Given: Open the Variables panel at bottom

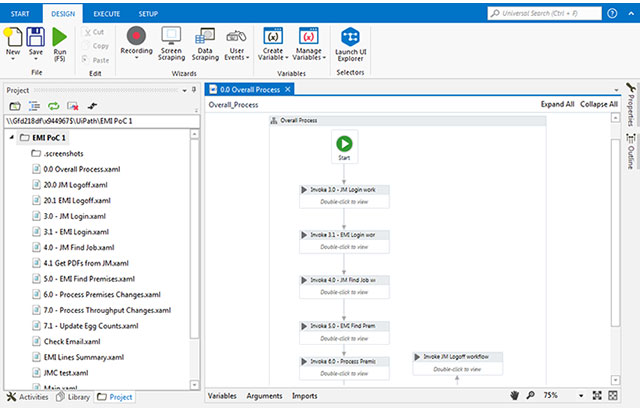Looking at the screenshot, I should [222, 396].
